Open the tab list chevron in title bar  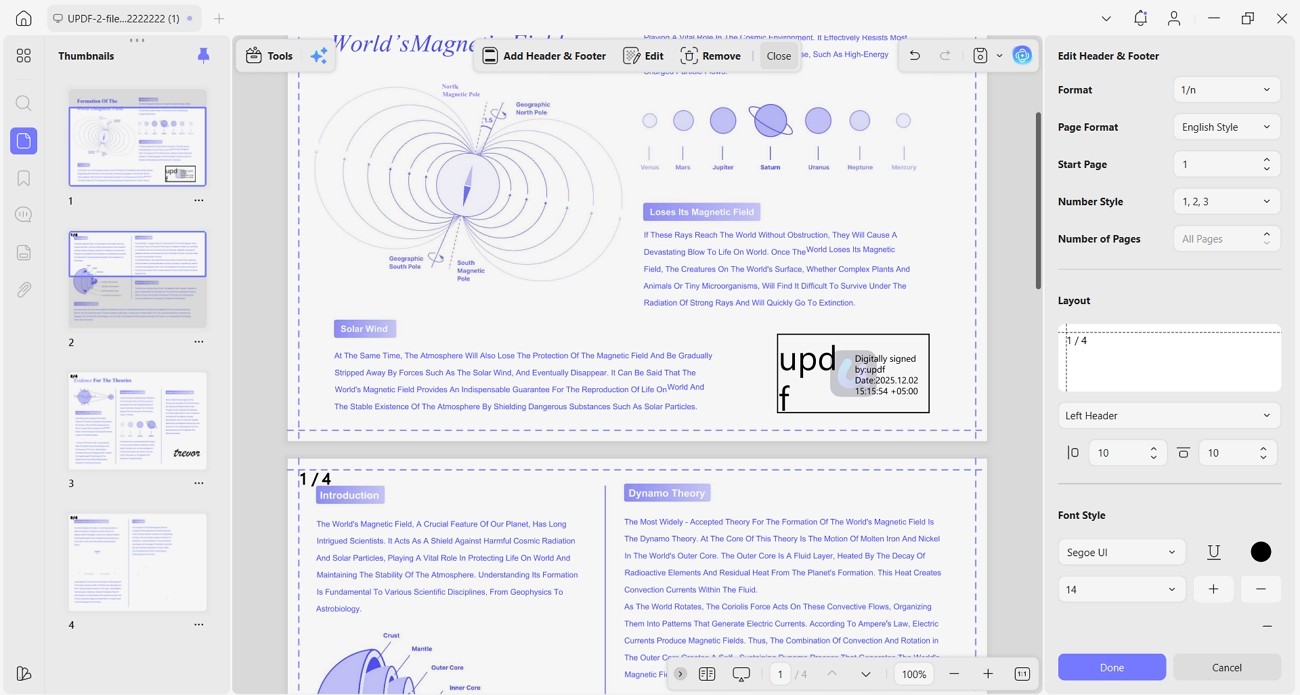(1106, 18)
